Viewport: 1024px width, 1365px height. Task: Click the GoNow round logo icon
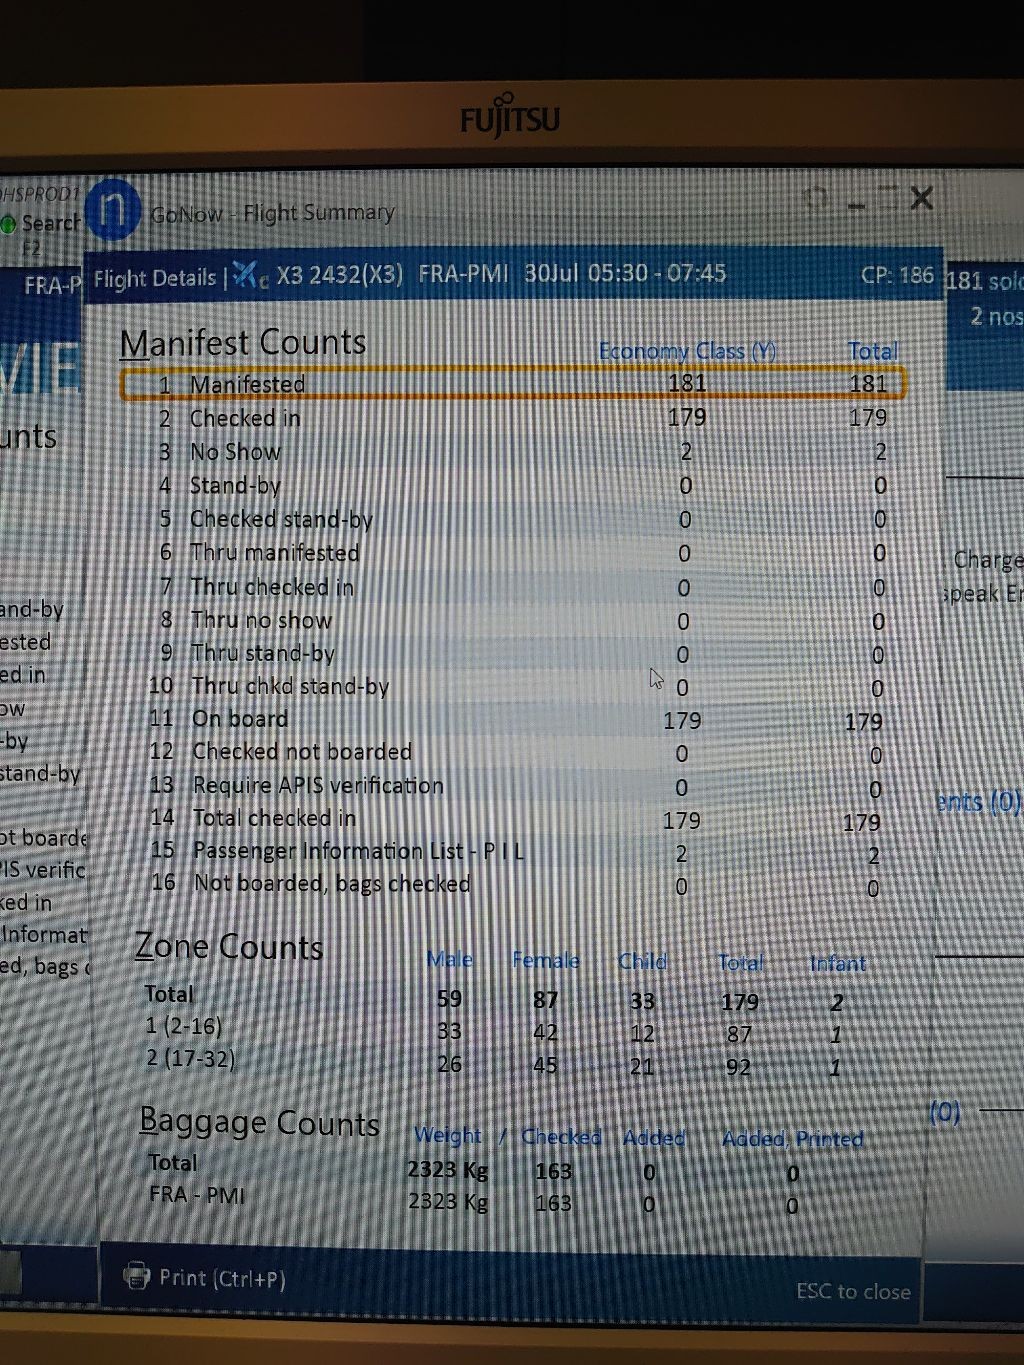tap(112, 210)
